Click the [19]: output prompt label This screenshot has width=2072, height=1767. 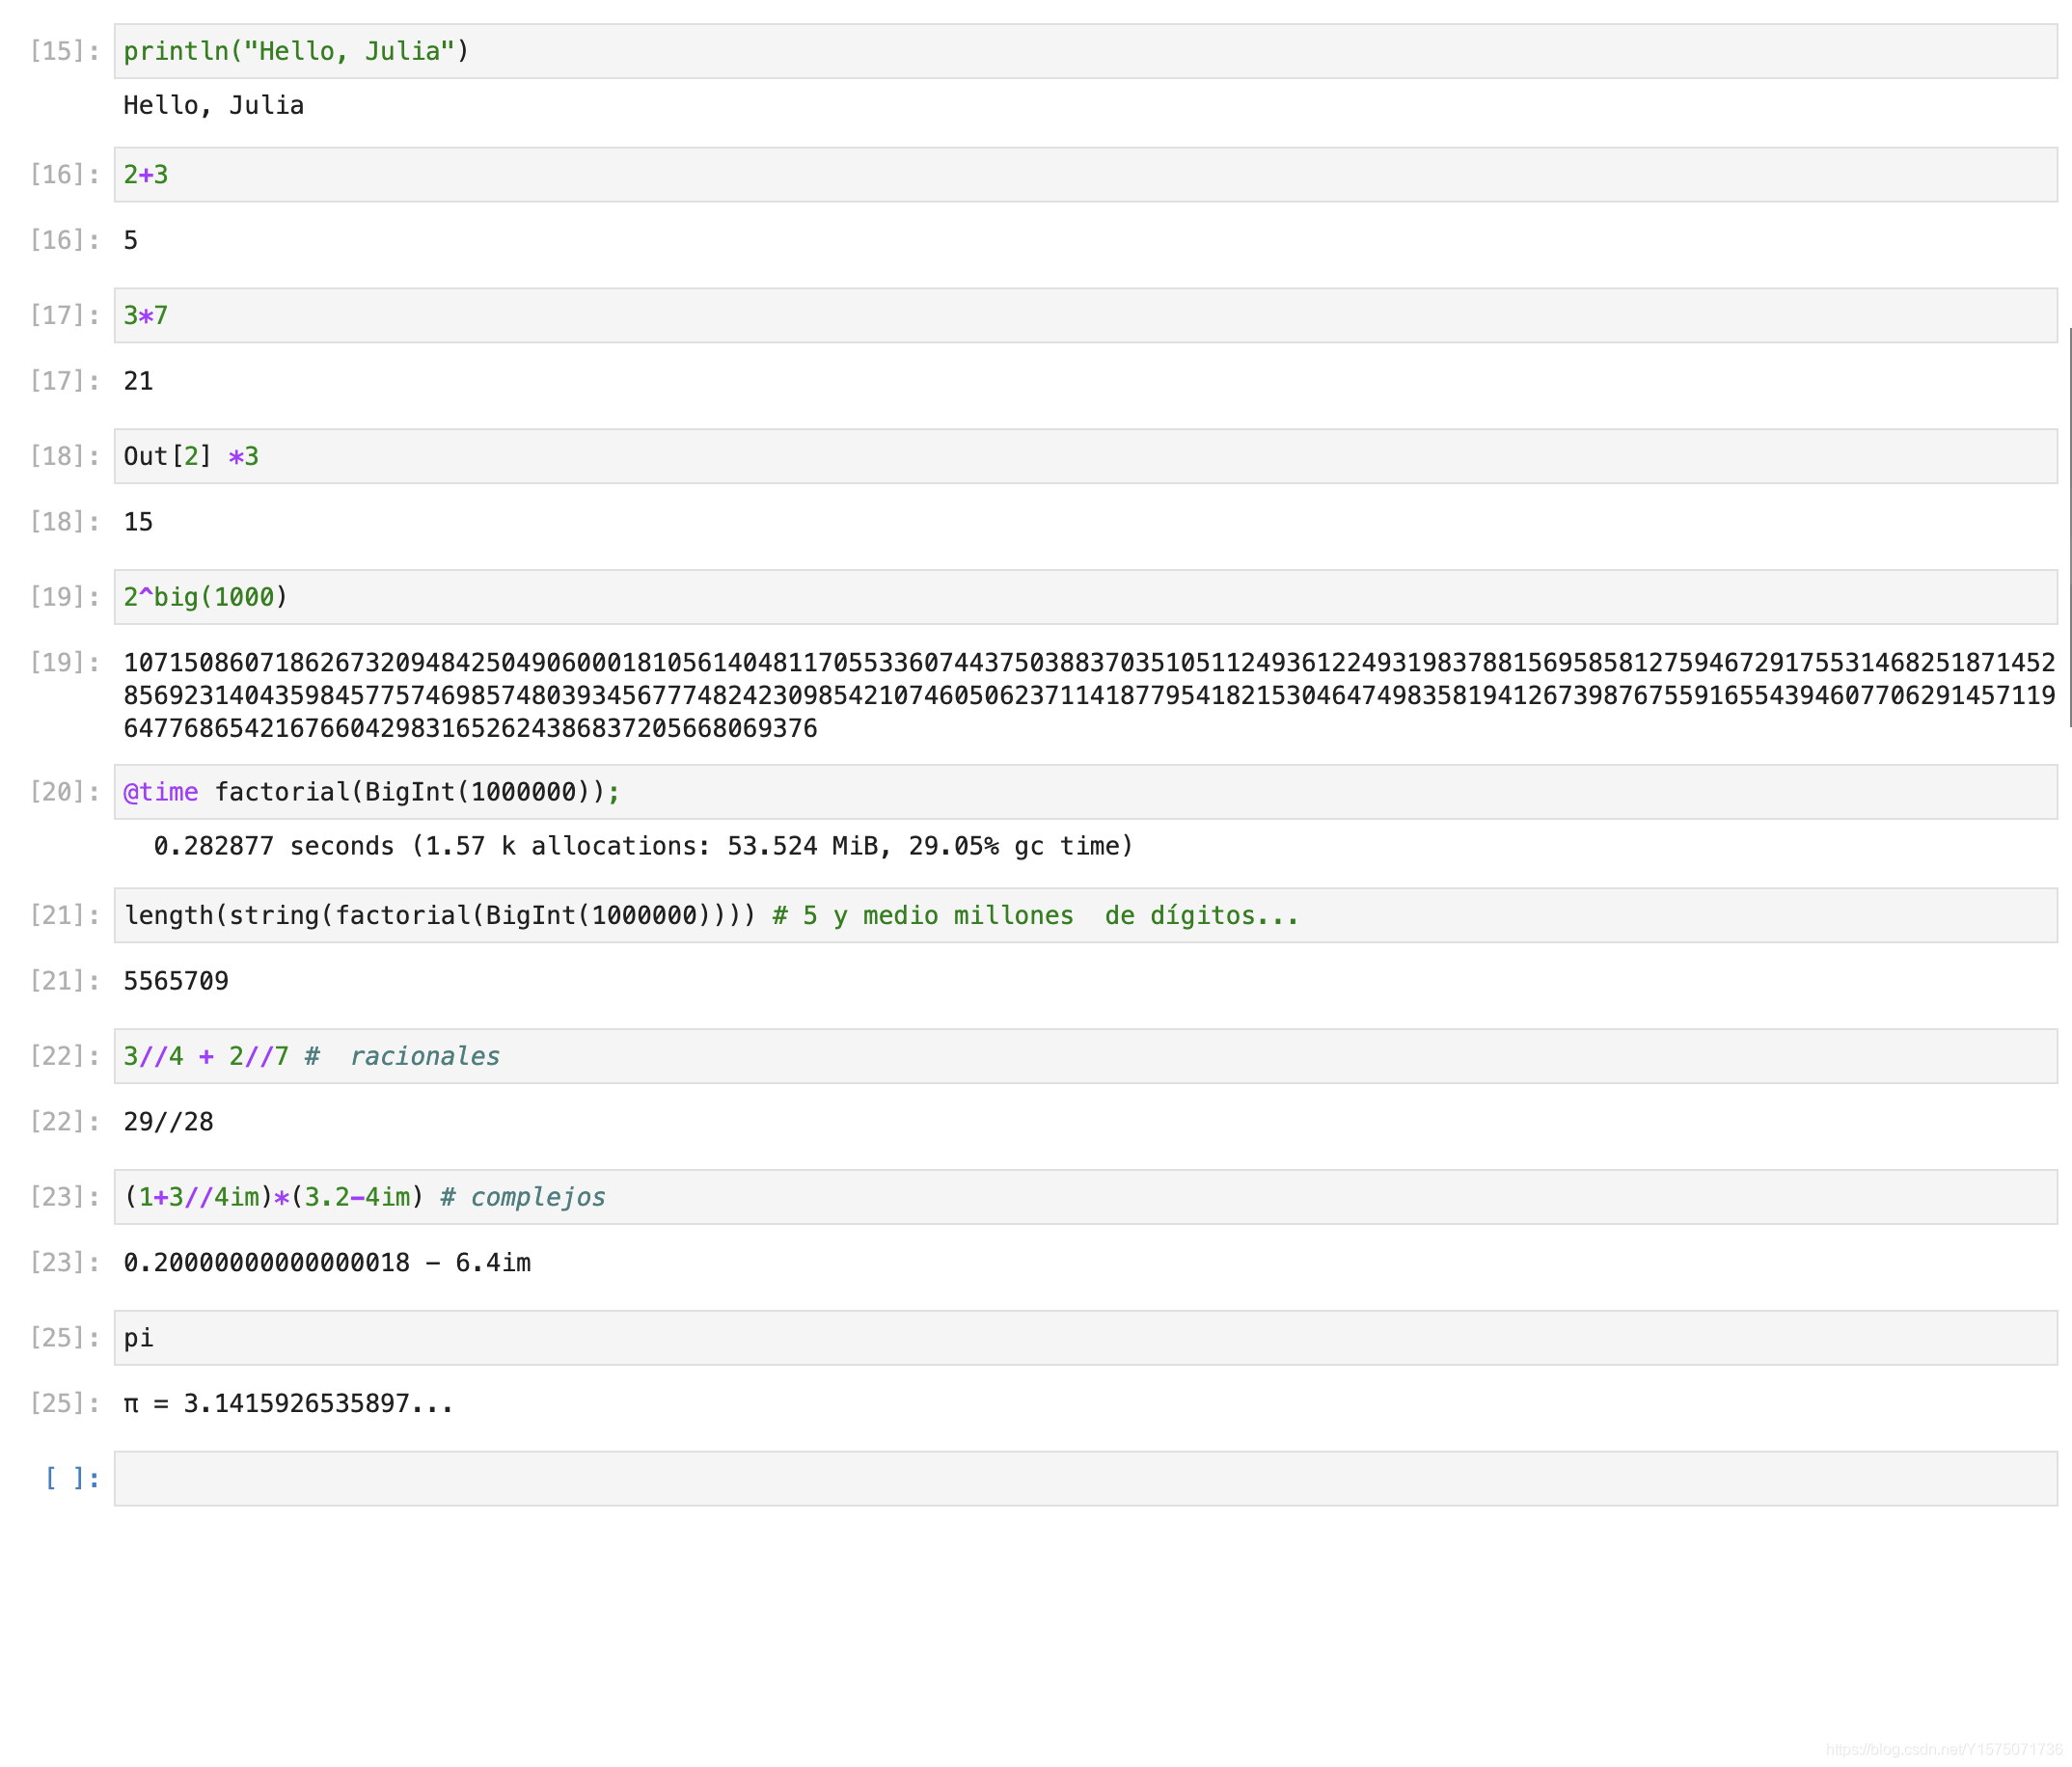coord(65,664)
